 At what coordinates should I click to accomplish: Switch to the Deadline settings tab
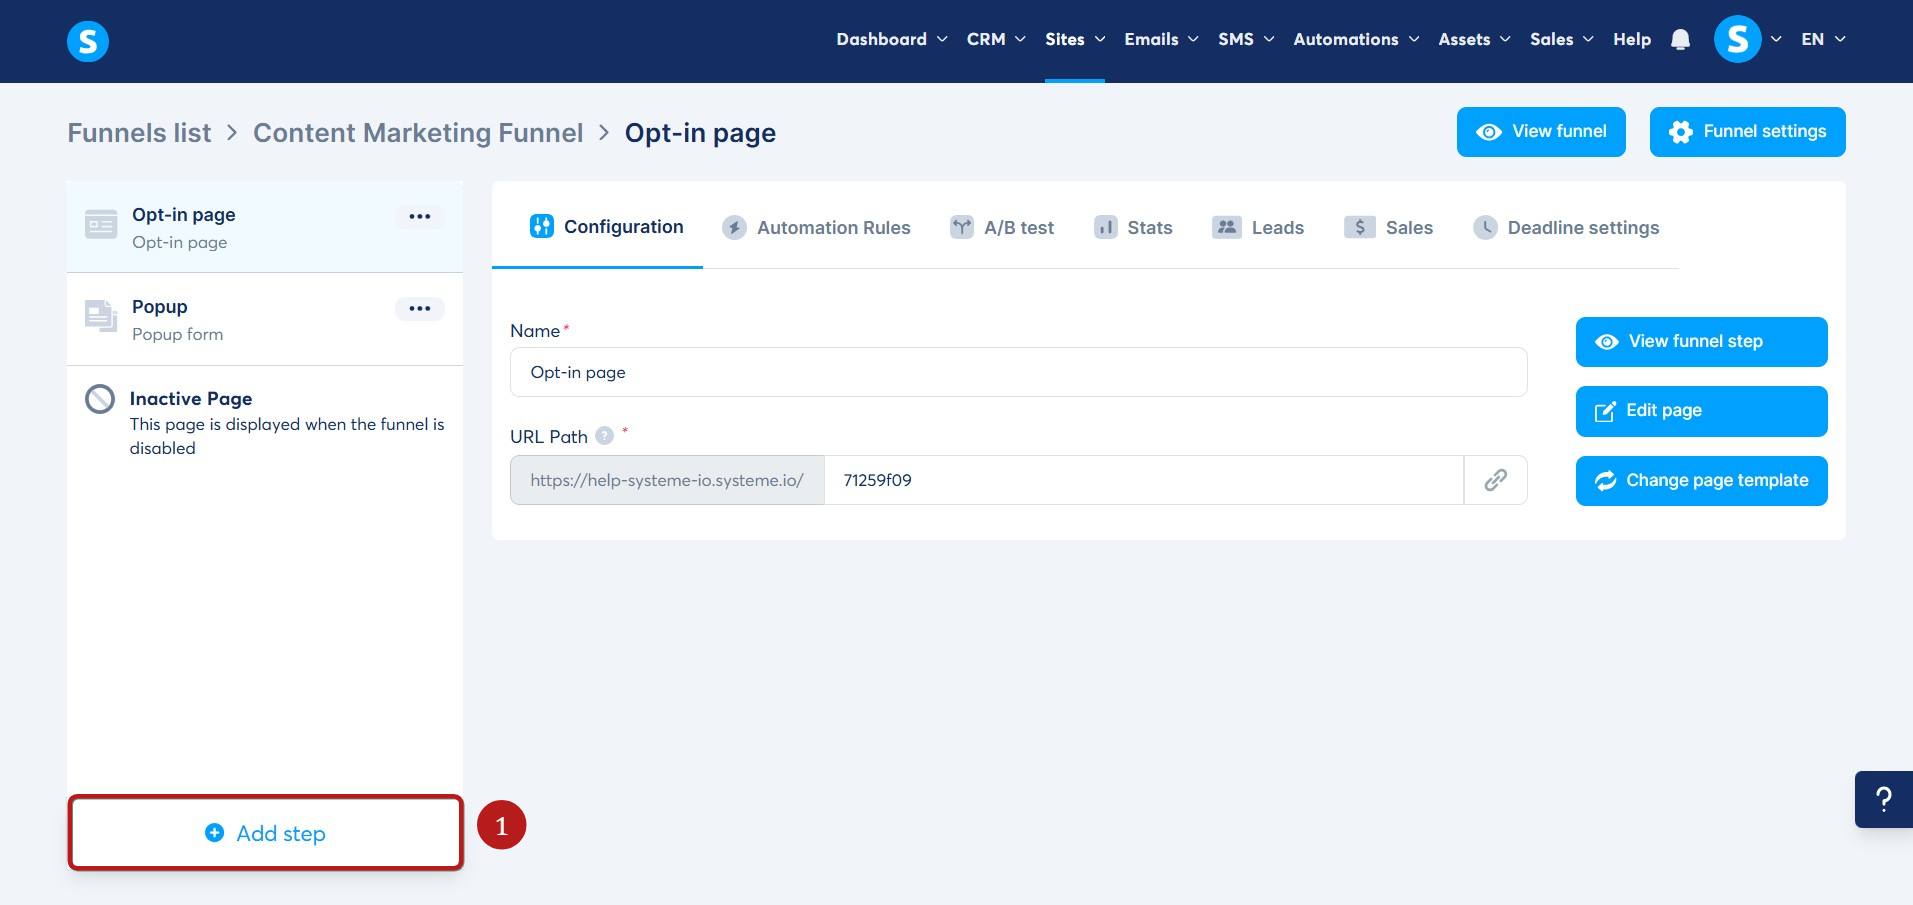pos(1566,227)
